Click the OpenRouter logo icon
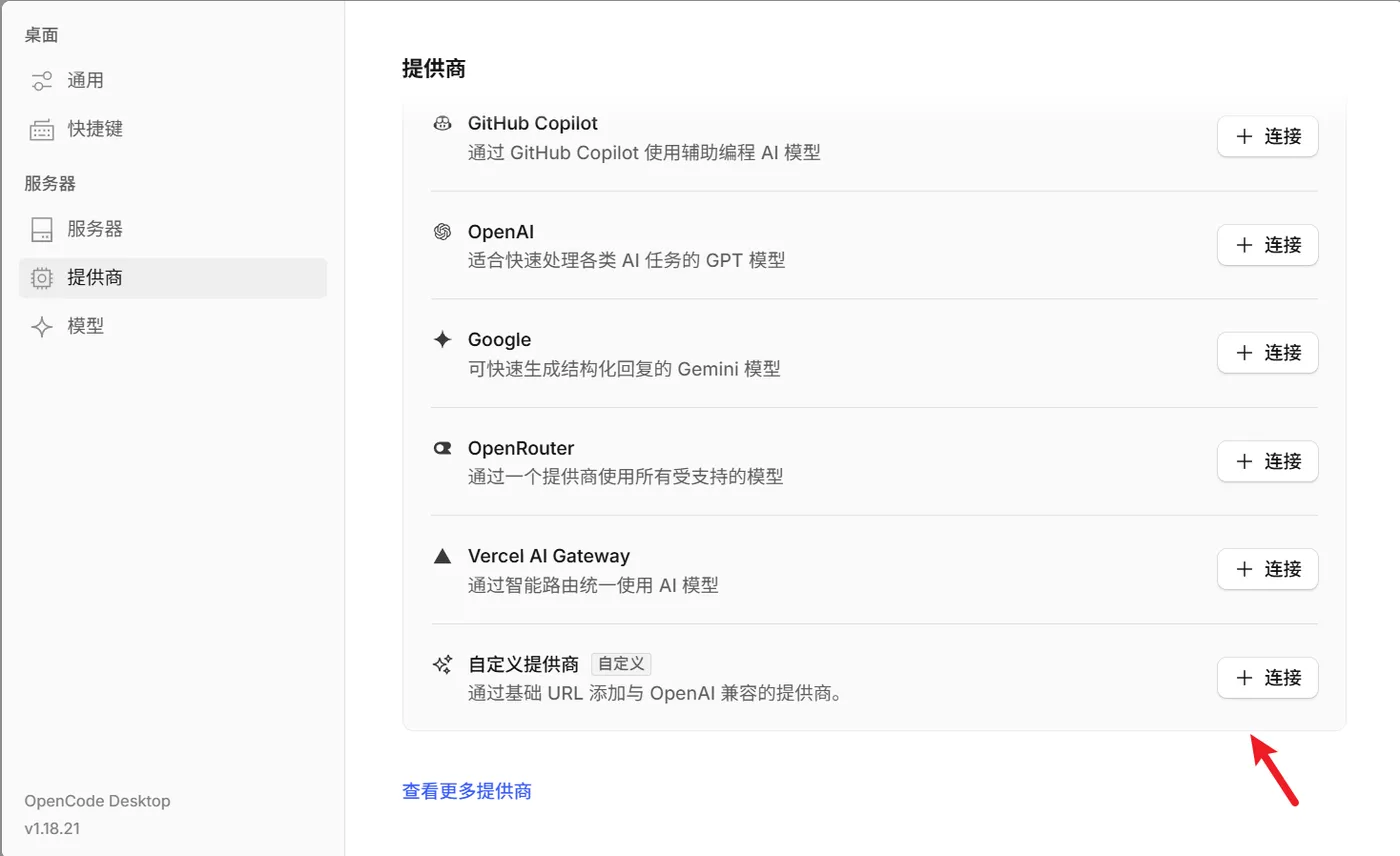Viewport: 1400px width, 856px height. [442, 448]
